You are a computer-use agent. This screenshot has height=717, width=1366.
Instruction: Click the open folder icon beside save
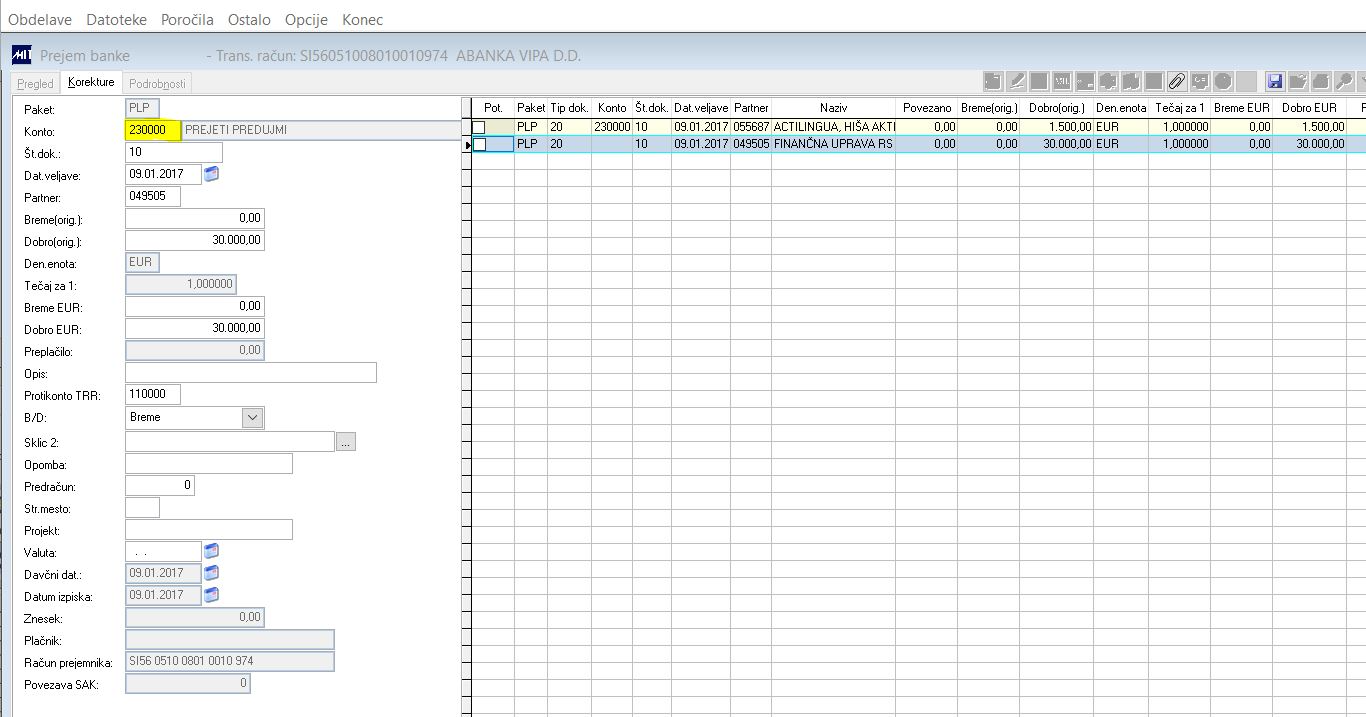pyautogui.click(x=1299, y=81)
